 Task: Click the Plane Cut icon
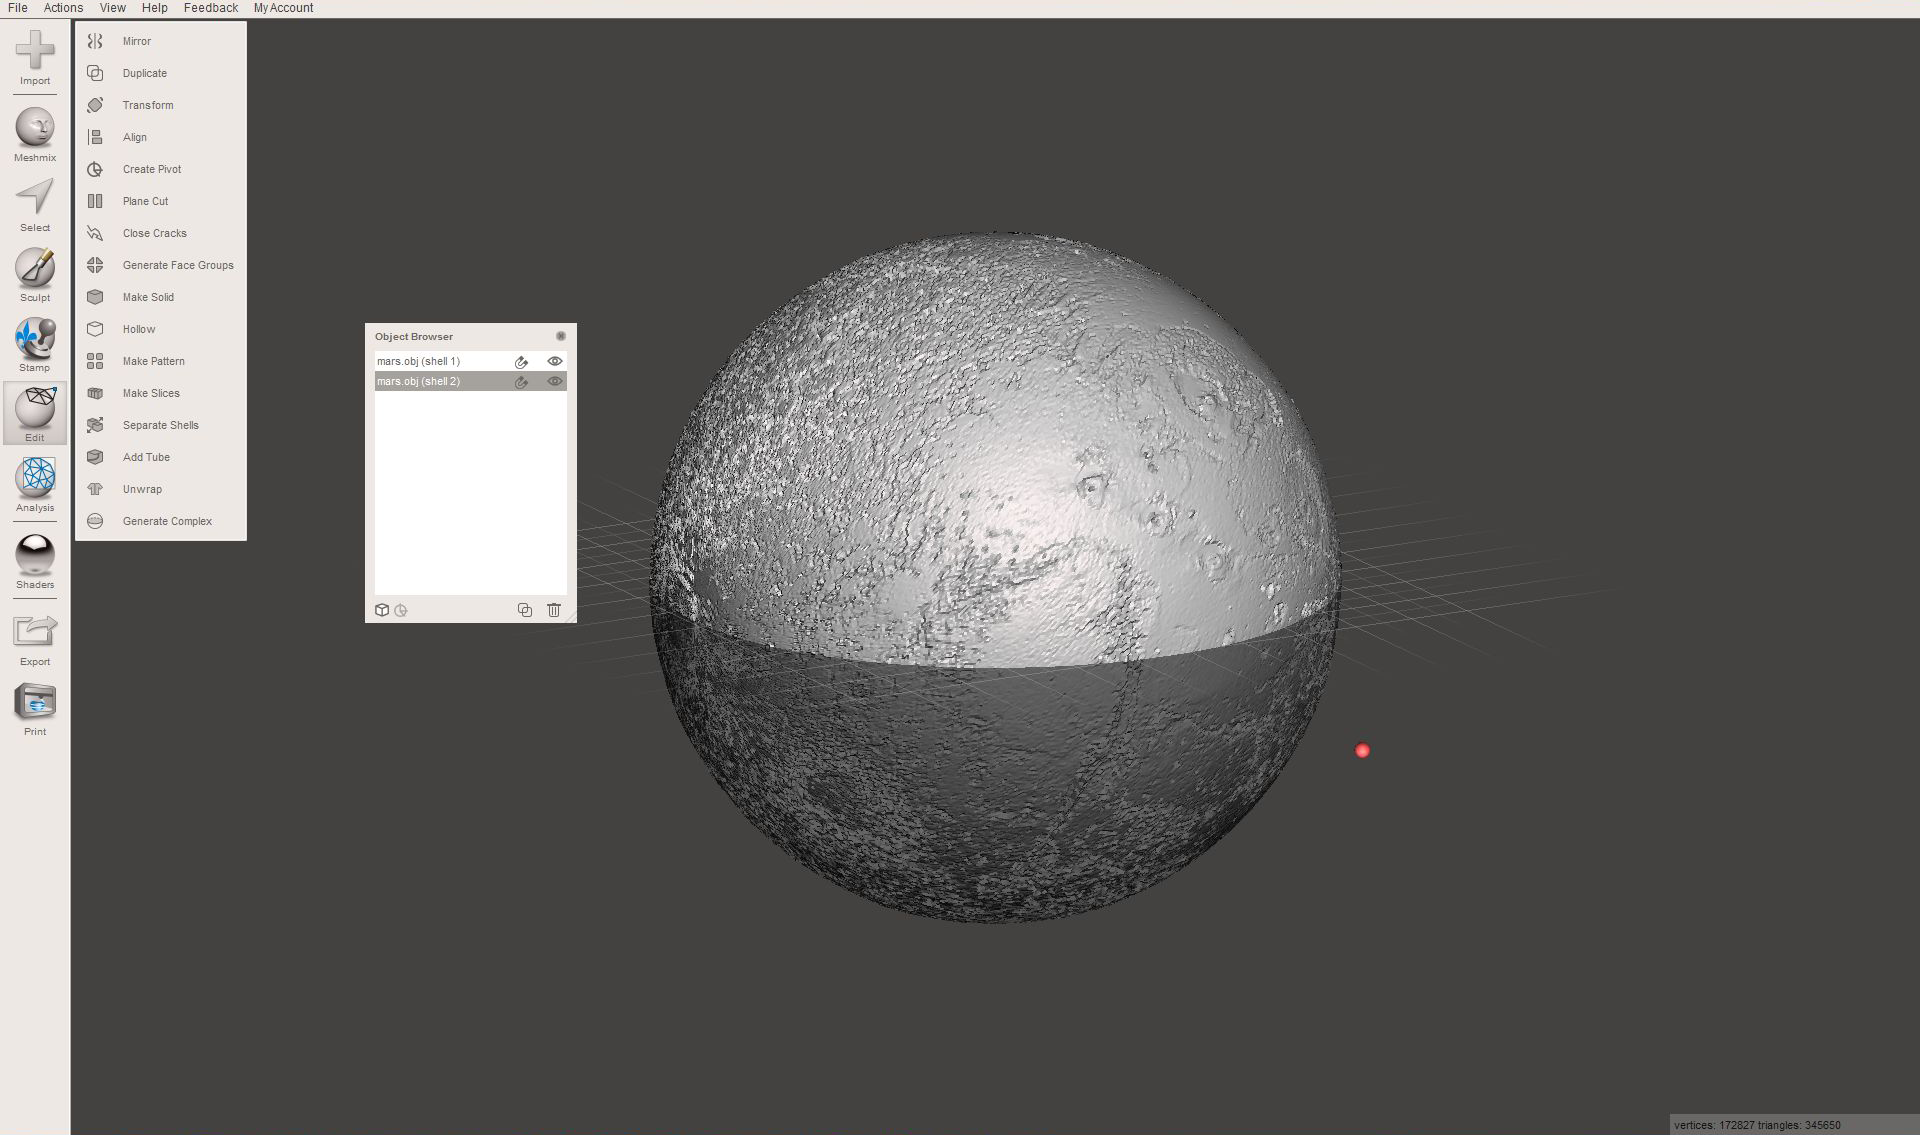point(95,201)
